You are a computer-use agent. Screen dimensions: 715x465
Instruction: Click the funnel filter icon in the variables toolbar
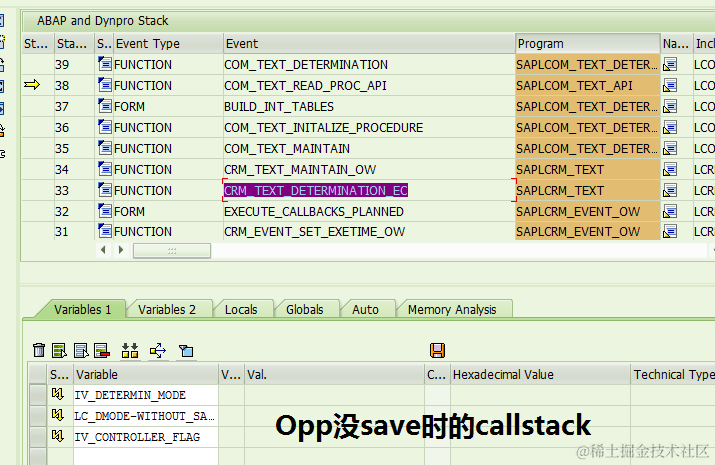pyautogui.click(x=186, y=350)
